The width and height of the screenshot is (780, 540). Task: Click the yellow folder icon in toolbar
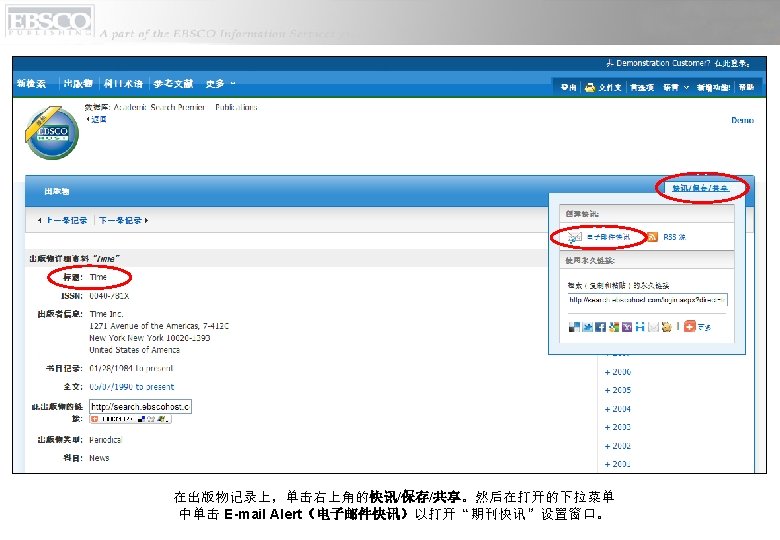point(590,88)
